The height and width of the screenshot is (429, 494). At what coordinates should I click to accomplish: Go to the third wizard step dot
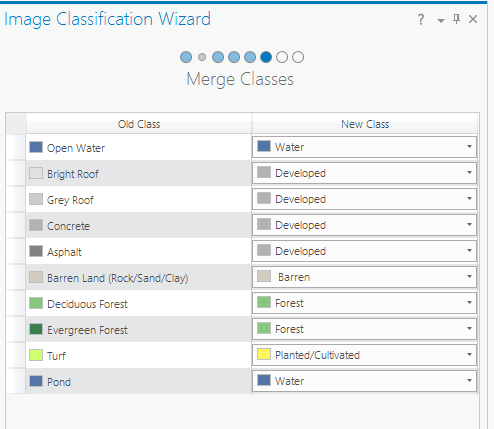218,57
